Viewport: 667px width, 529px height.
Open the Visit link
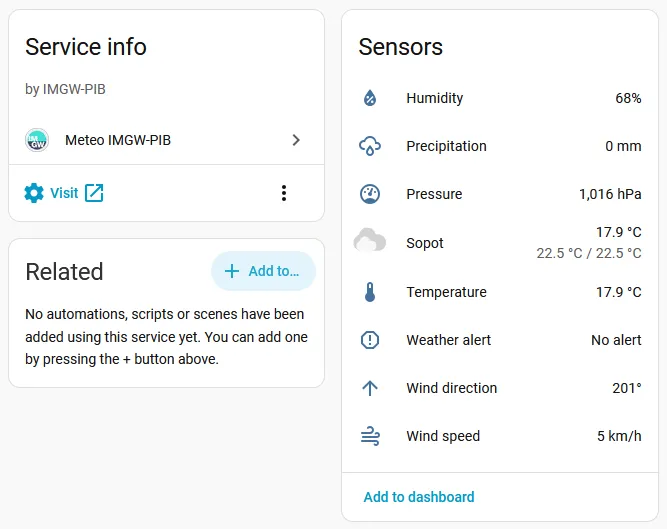(64, 193)
